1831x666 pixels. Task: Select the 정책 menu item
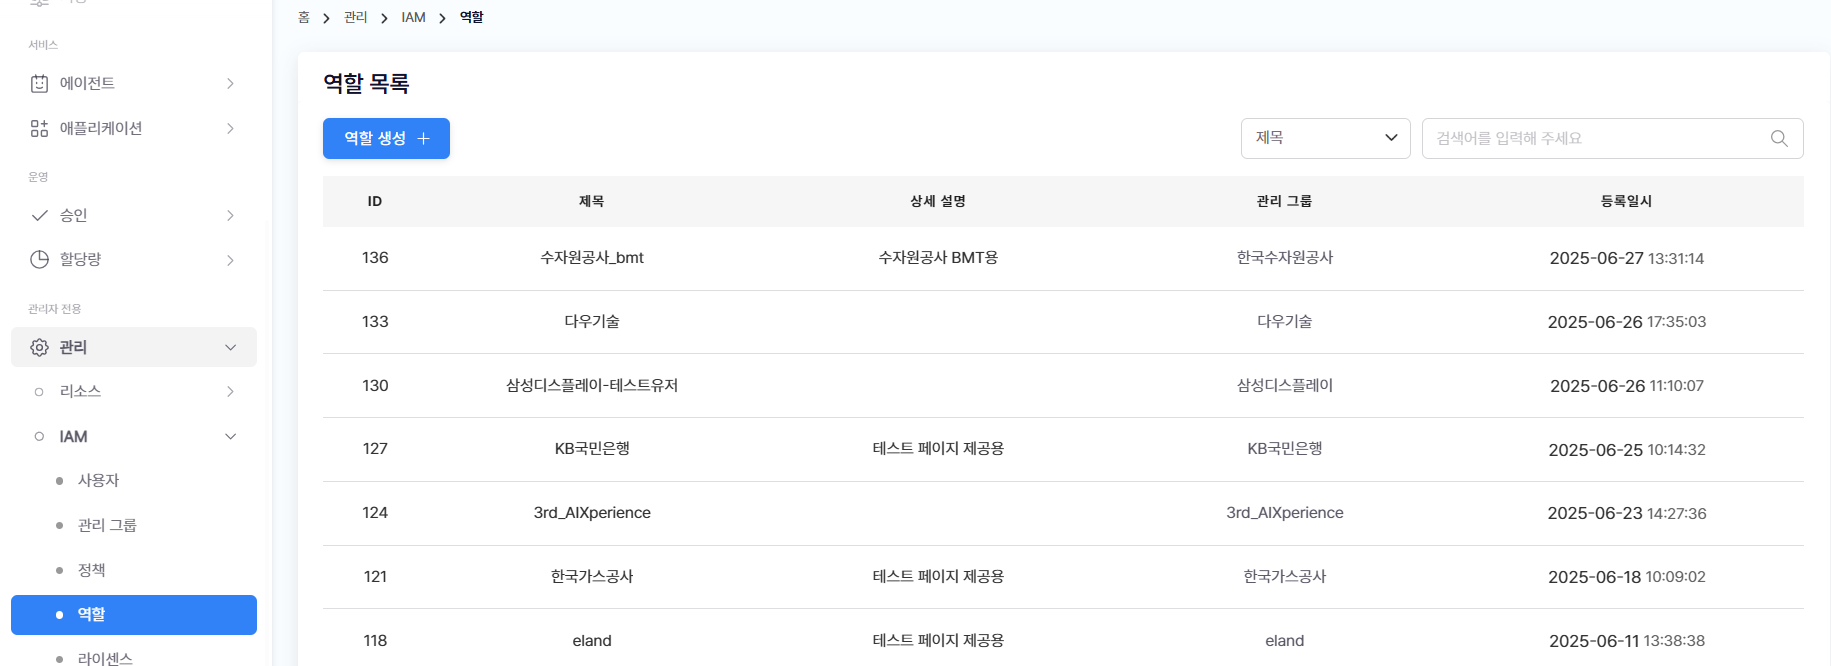[92, 570]
